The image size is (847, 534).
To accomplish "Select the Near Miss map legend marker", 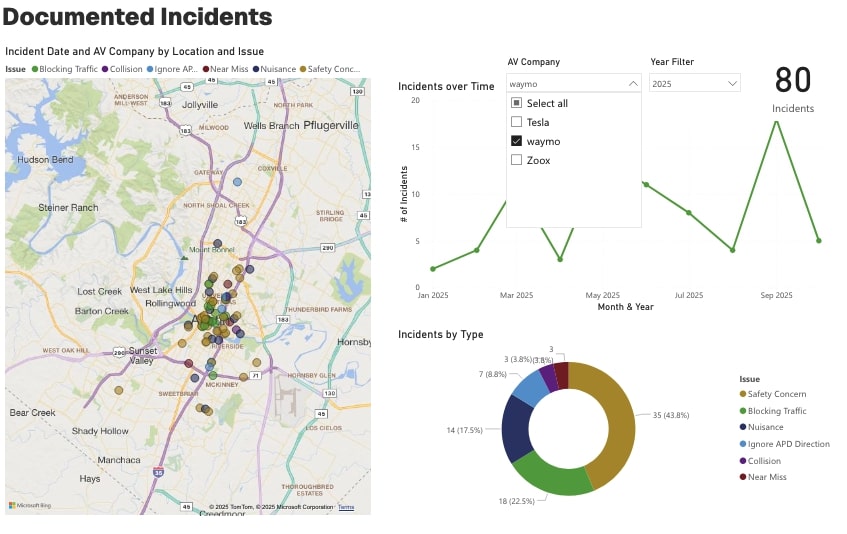I will pyautogui.click(x=205, y=69).
